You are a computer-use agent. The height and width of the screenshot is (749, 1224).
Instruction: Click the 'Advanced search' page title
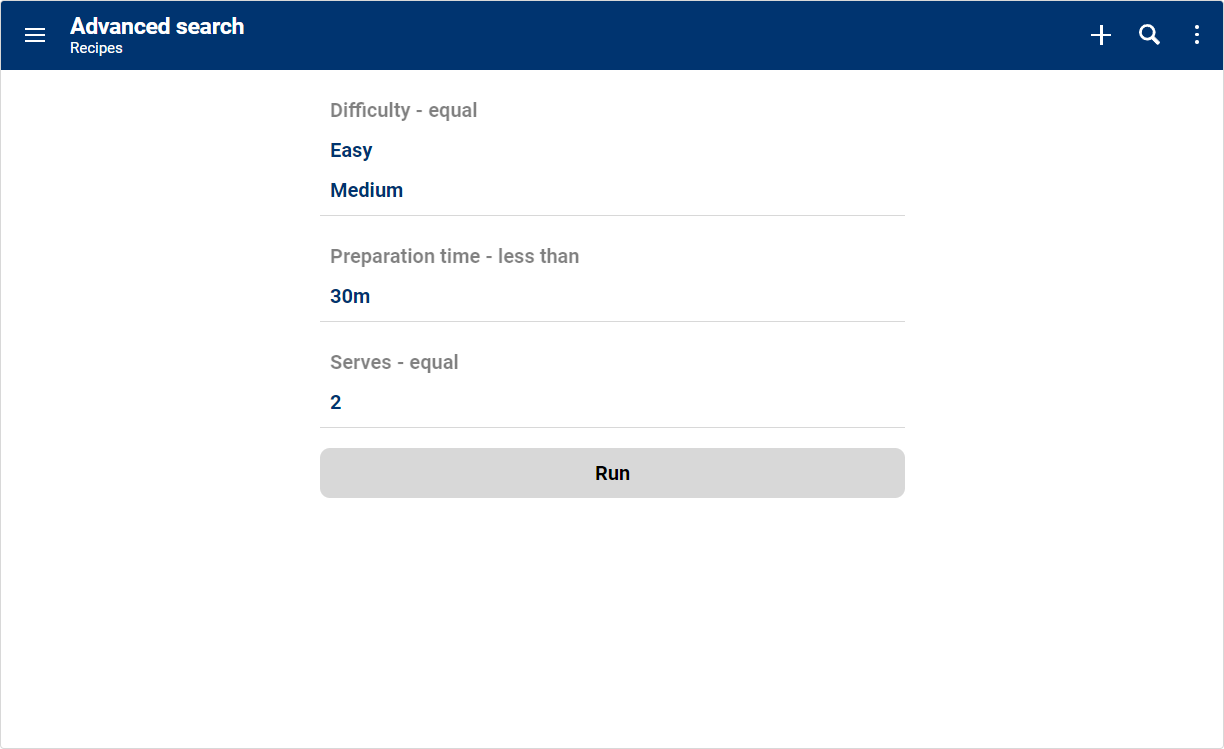[157, 26]
